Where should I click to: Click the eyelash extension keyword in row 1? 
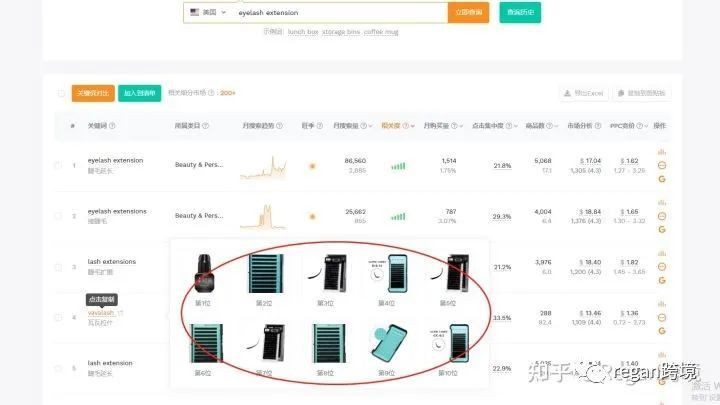pos(115,160)
